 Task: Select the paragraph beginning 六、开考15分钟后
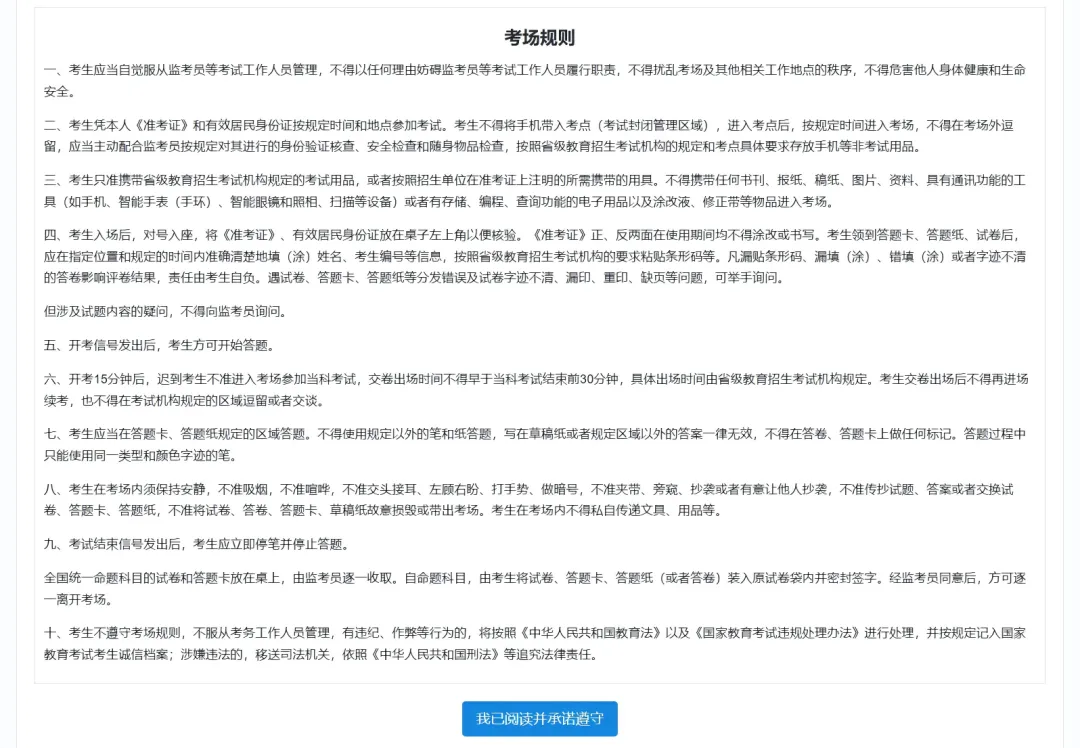(536, 390)
